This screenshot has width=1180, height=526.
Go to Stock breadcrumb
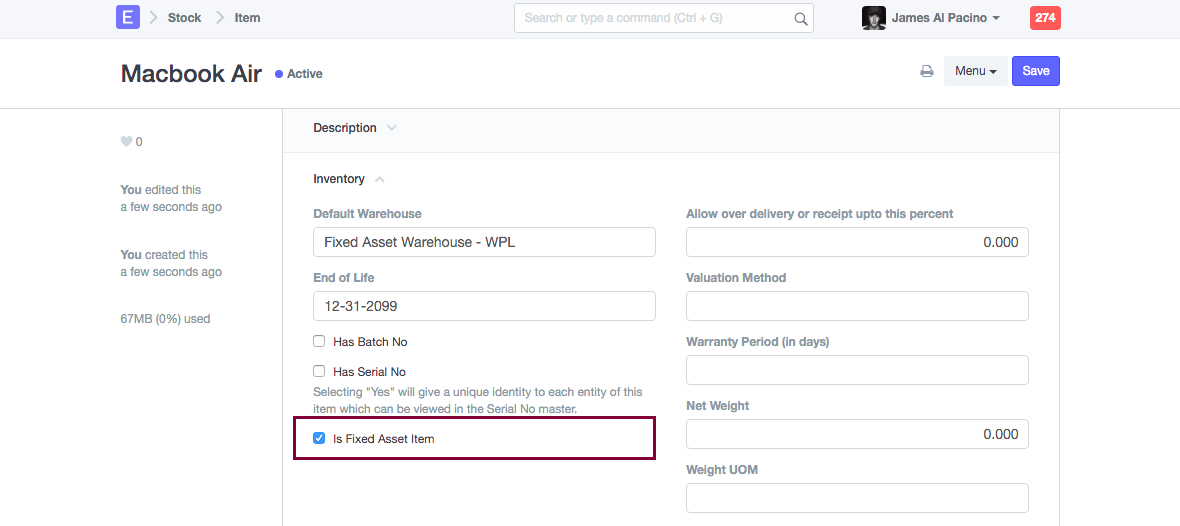tap(184, 18)
